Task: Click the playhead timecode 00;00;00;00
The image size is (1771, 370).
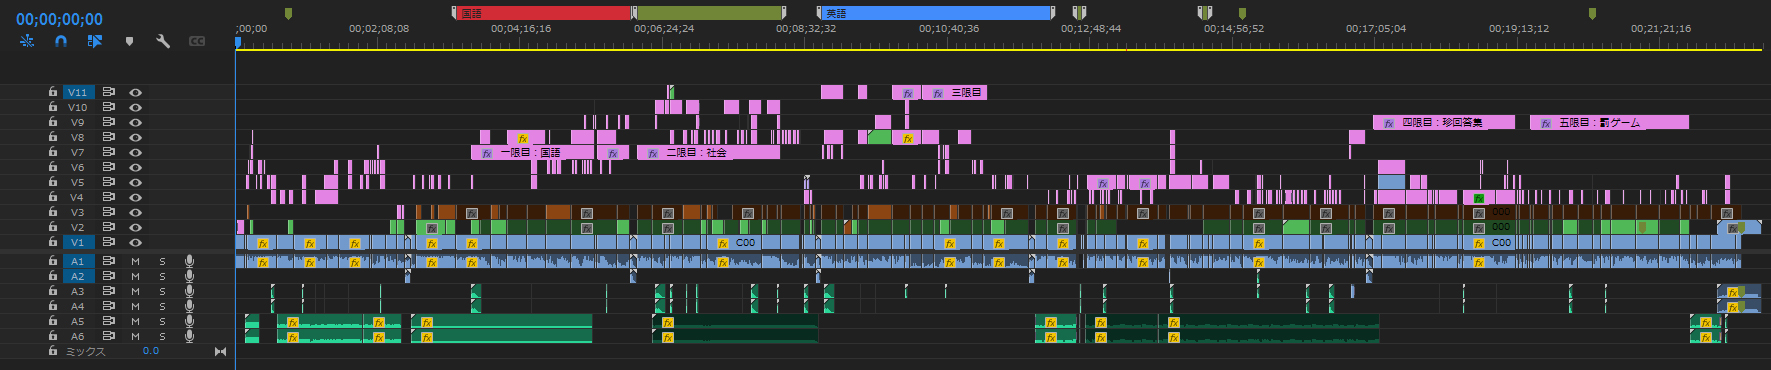Action: pyautogui.click(x=59, y=19)
